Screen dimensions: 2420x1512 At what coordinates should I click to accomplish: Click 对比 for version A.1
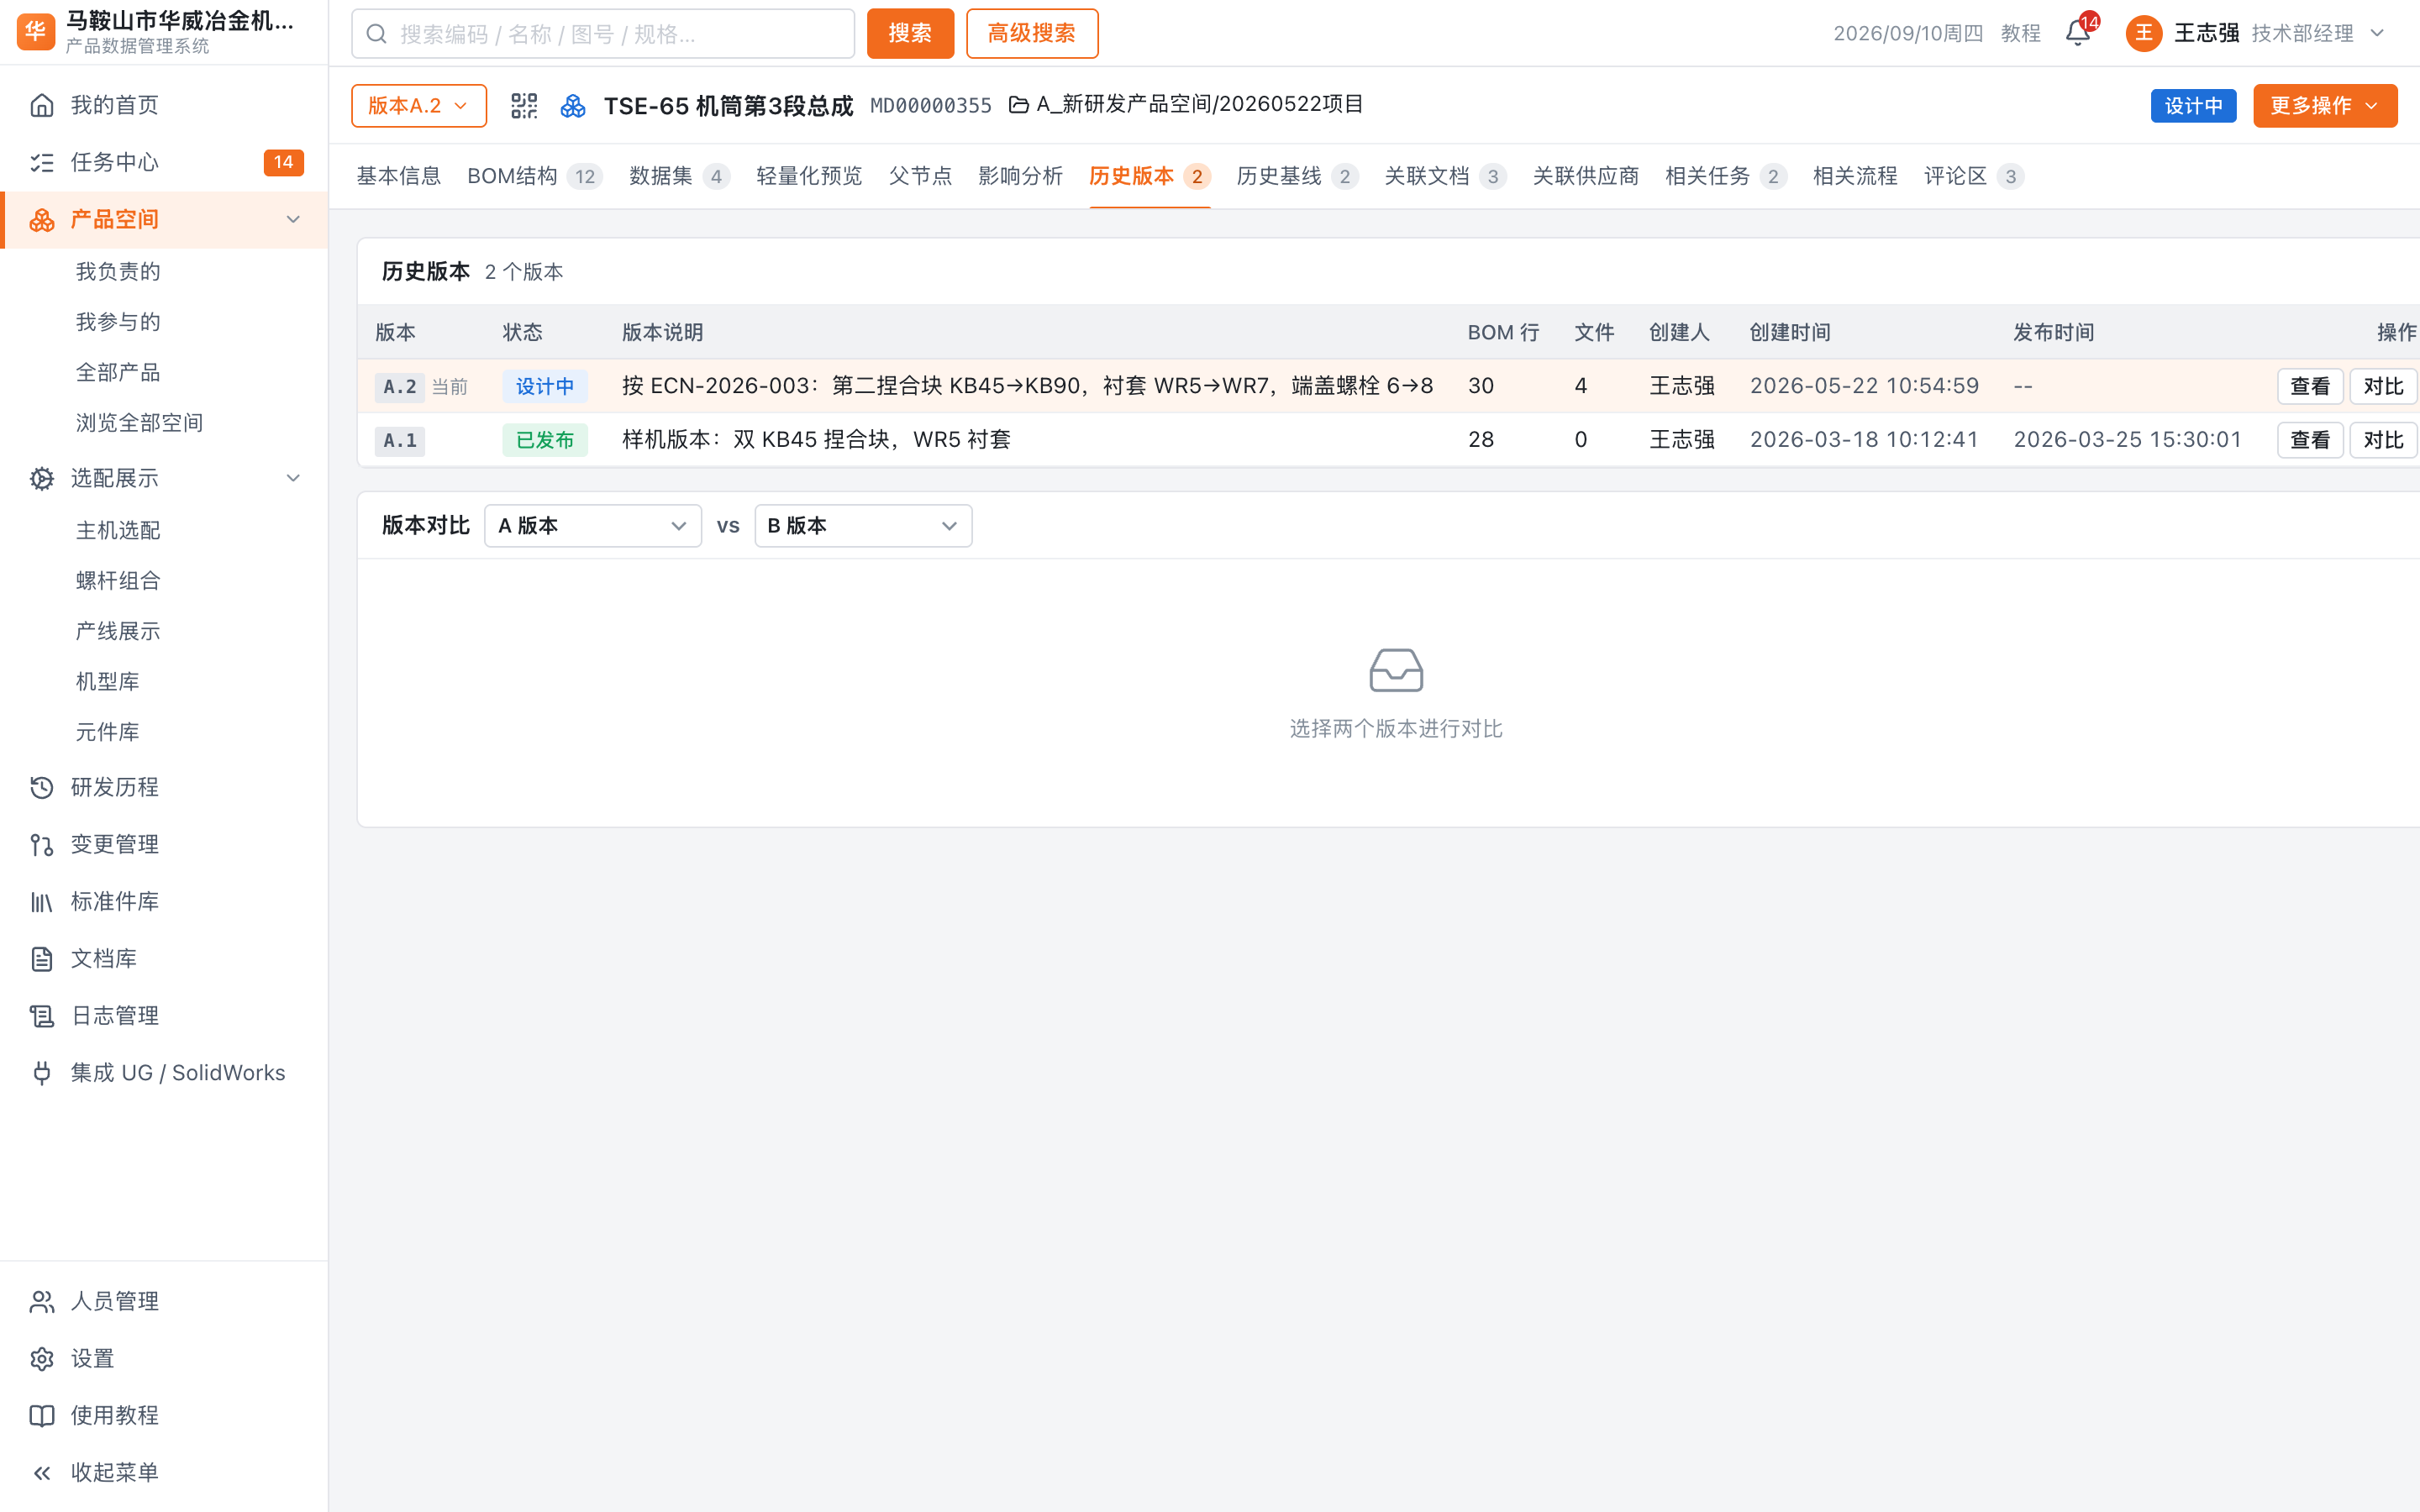click(2382, 440)
